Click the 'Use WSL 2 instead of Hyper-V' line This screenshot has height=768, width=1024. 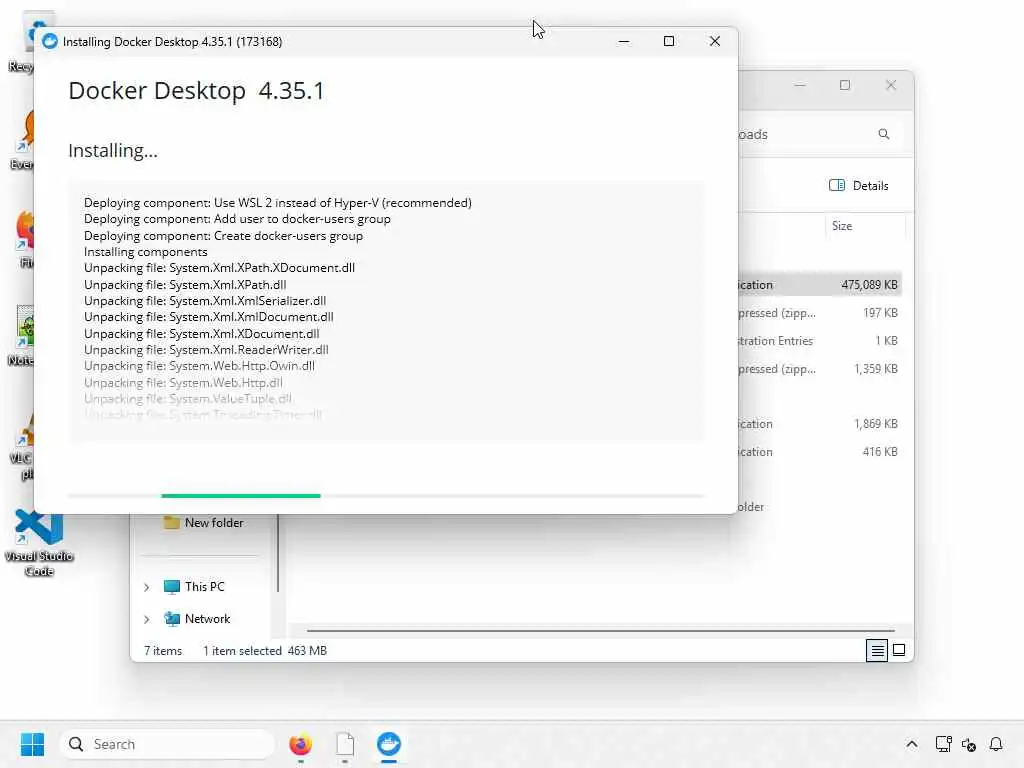click(278, 202)
